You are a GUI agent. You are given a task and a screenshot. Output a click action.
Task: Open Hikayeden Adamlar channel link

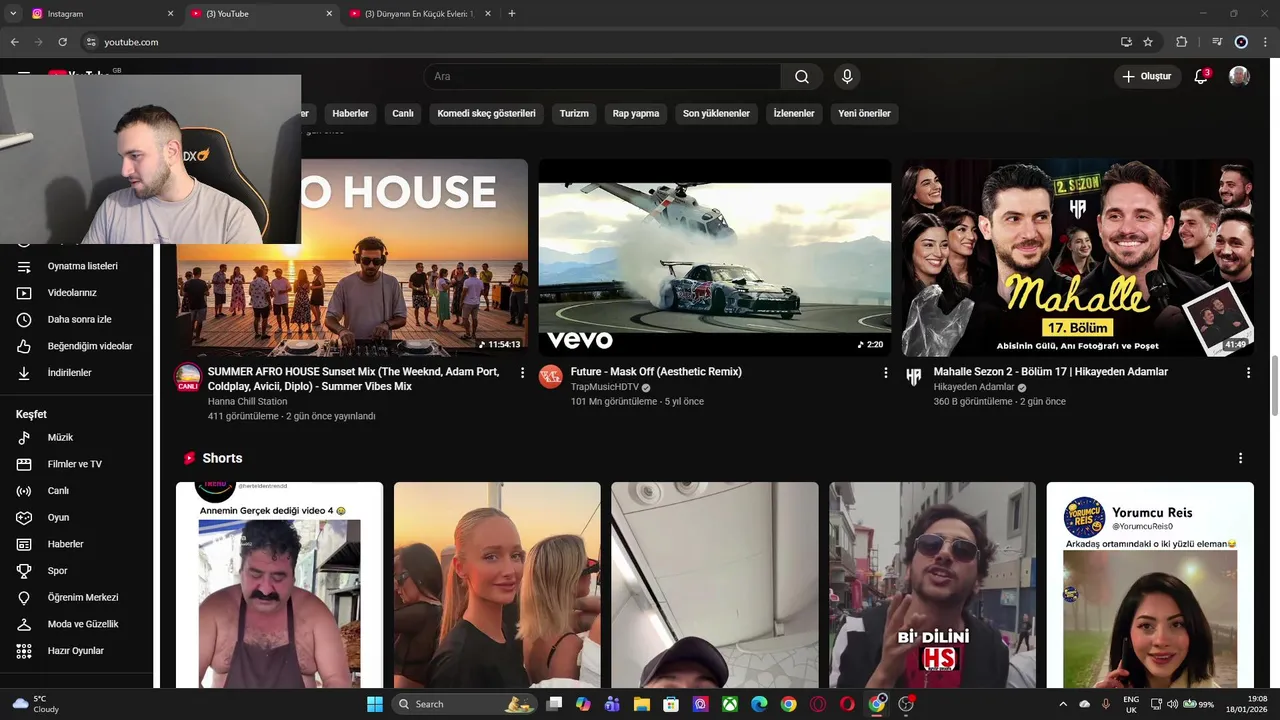click(974, 387)
